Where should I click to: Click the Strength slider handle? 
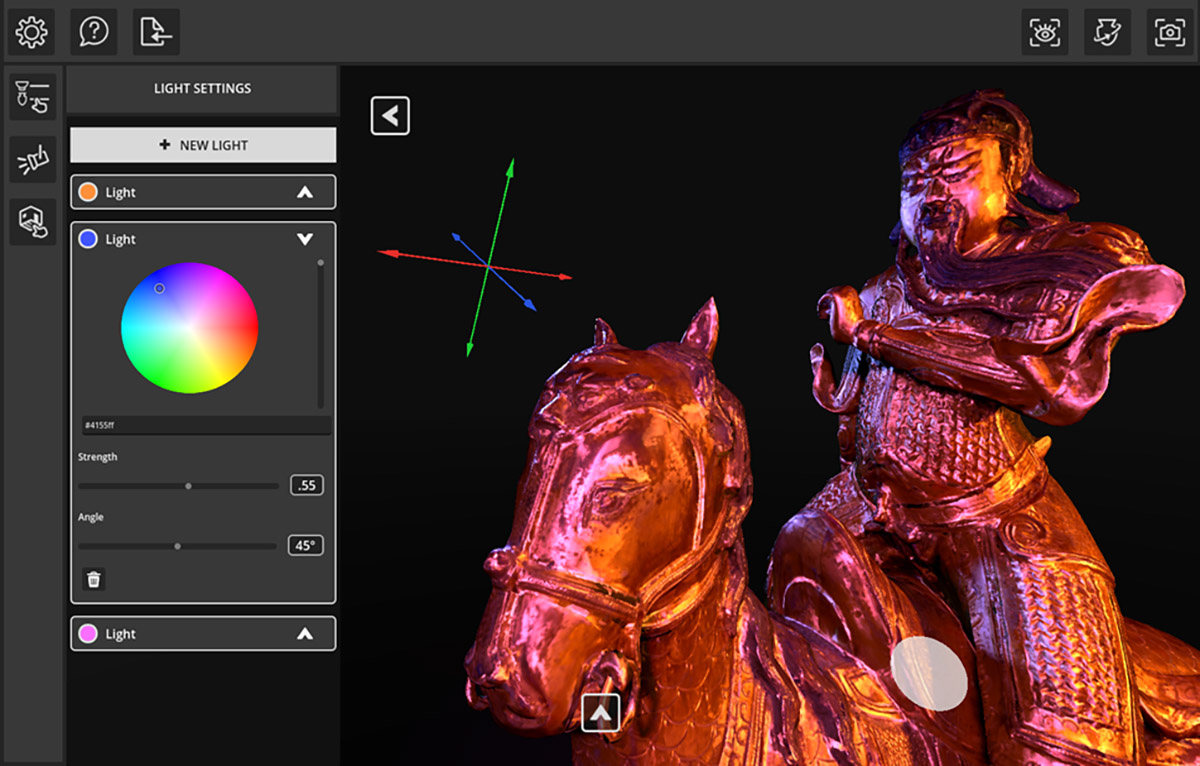click(x=188, y=486)
